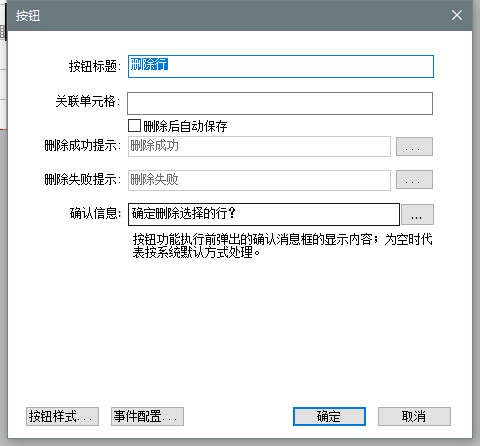480x446 pixels.
Task: Click the 删除失败提示 text field
Action: [259, 180]
